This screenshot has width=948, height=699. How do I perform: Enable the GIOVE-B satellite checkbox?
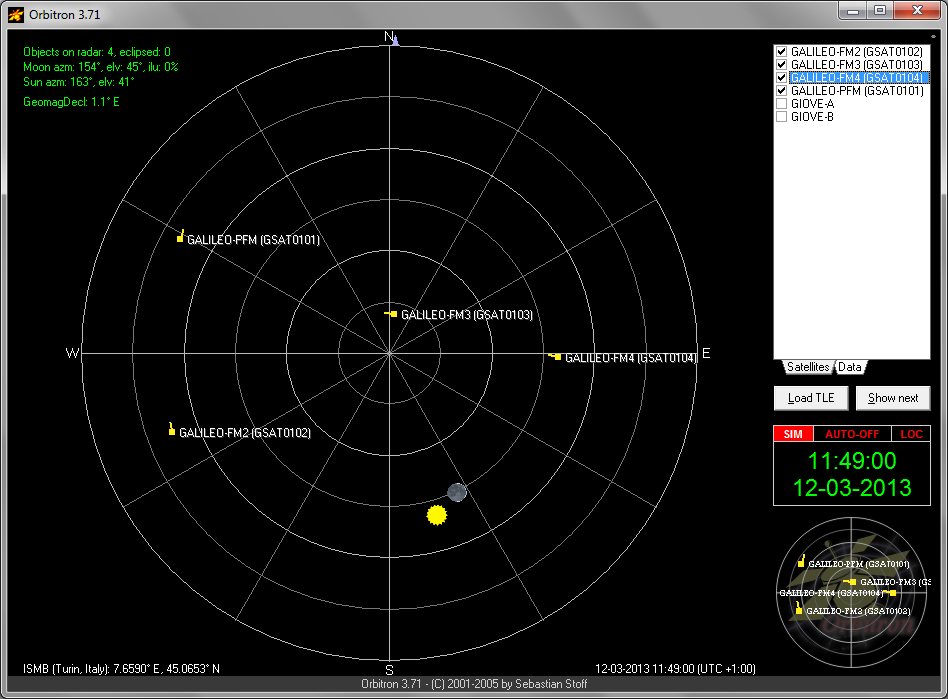coord(782,116)
